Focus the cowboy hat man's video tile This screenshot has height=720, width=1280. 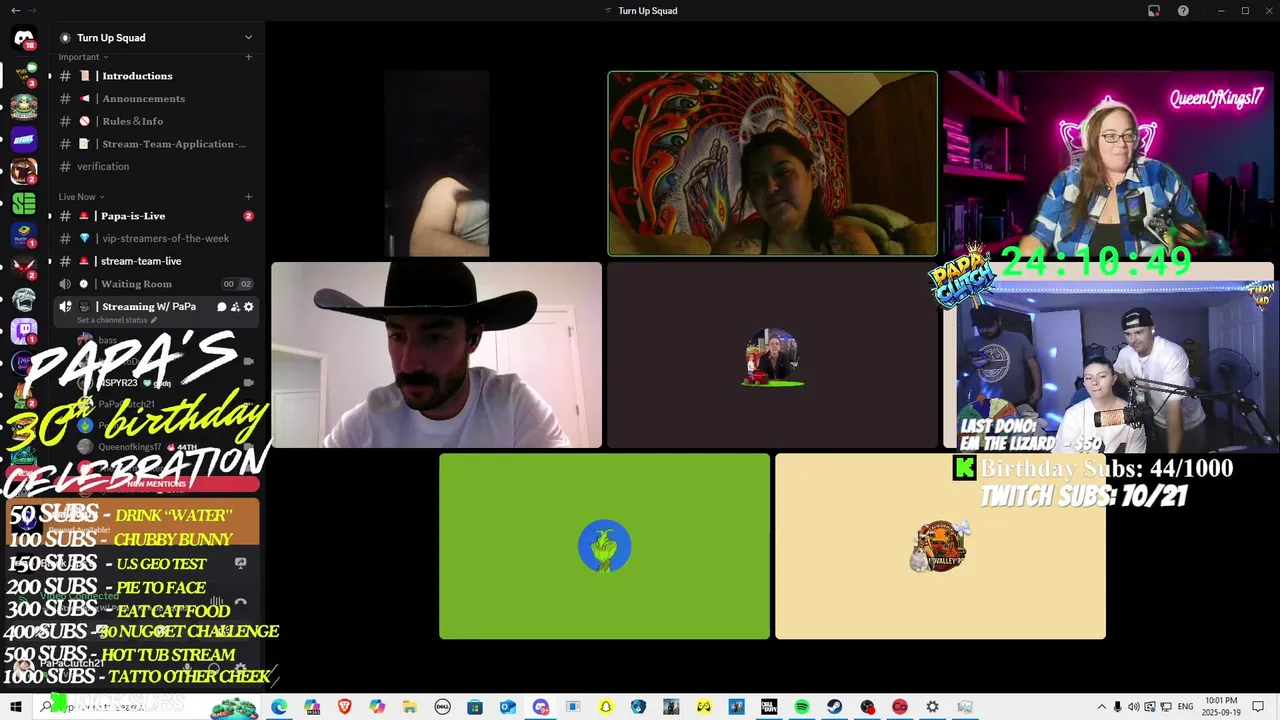[x=437, y=355]
